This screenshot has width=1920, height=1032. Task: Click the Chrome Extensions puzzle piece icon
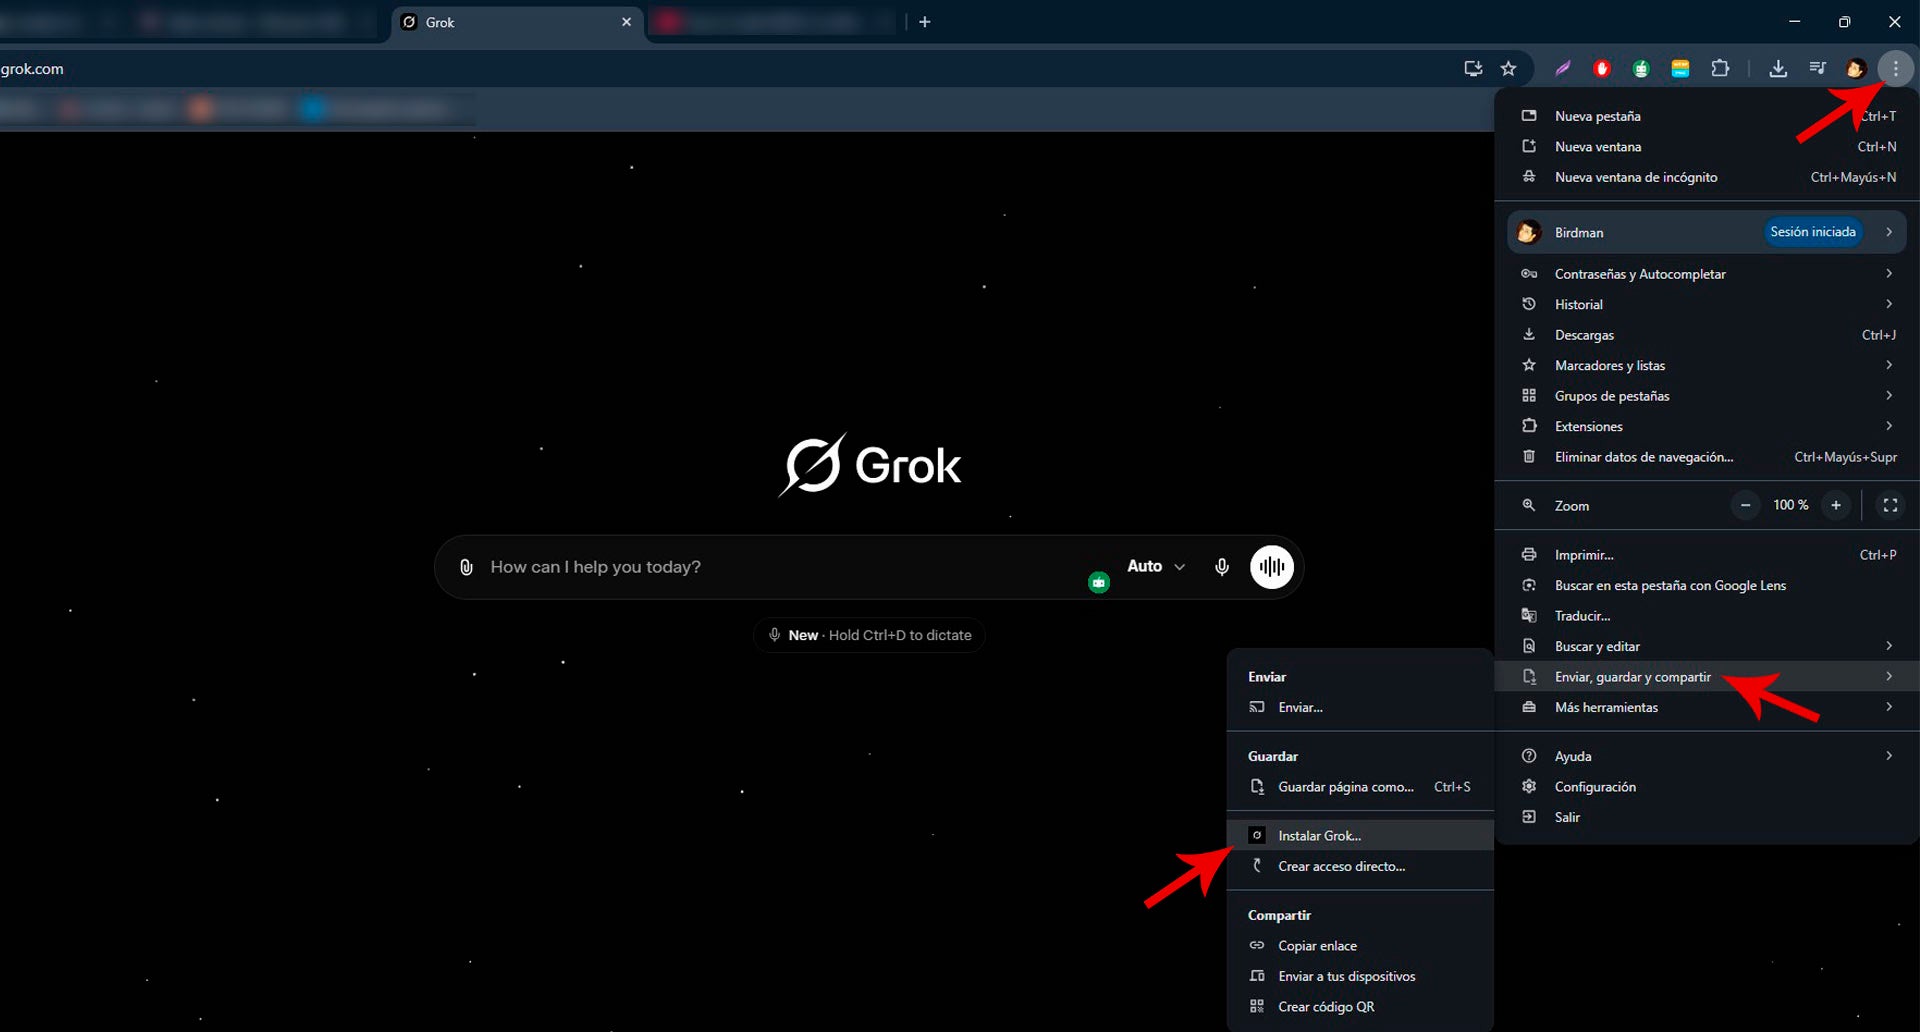(1721, 68)
